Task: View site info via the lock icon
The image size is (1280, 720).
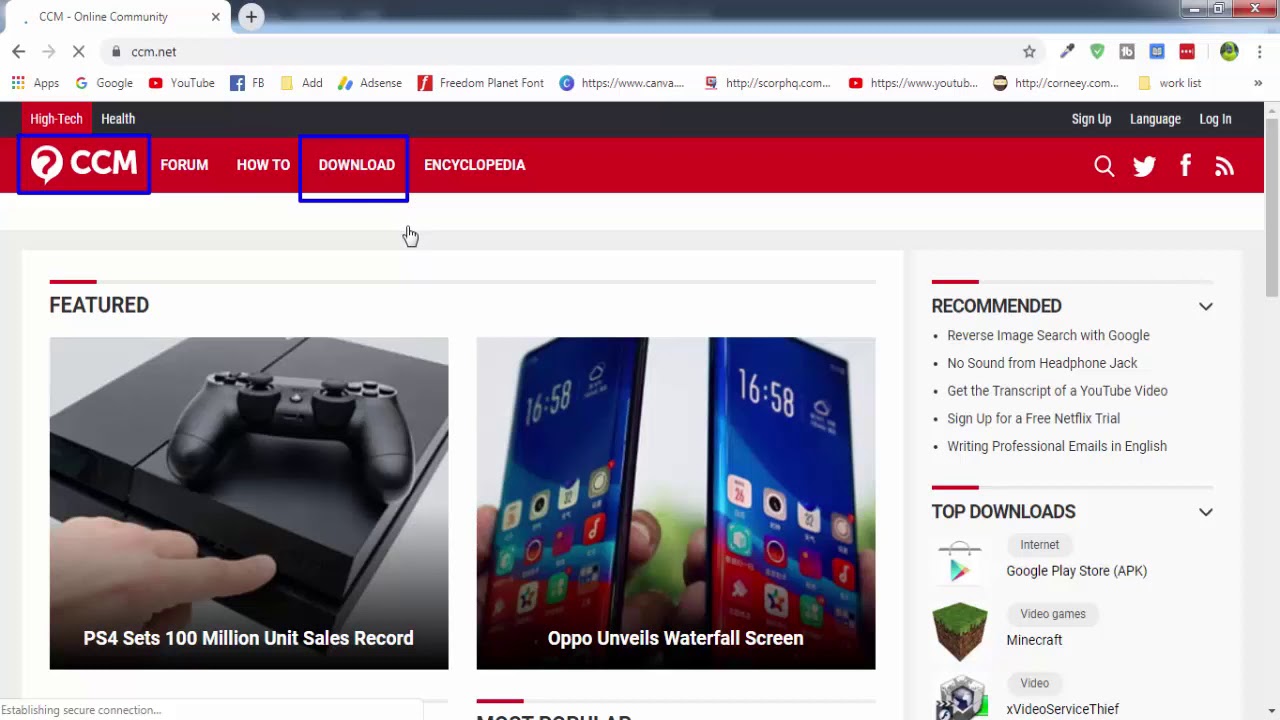Action: coord(116,52)
